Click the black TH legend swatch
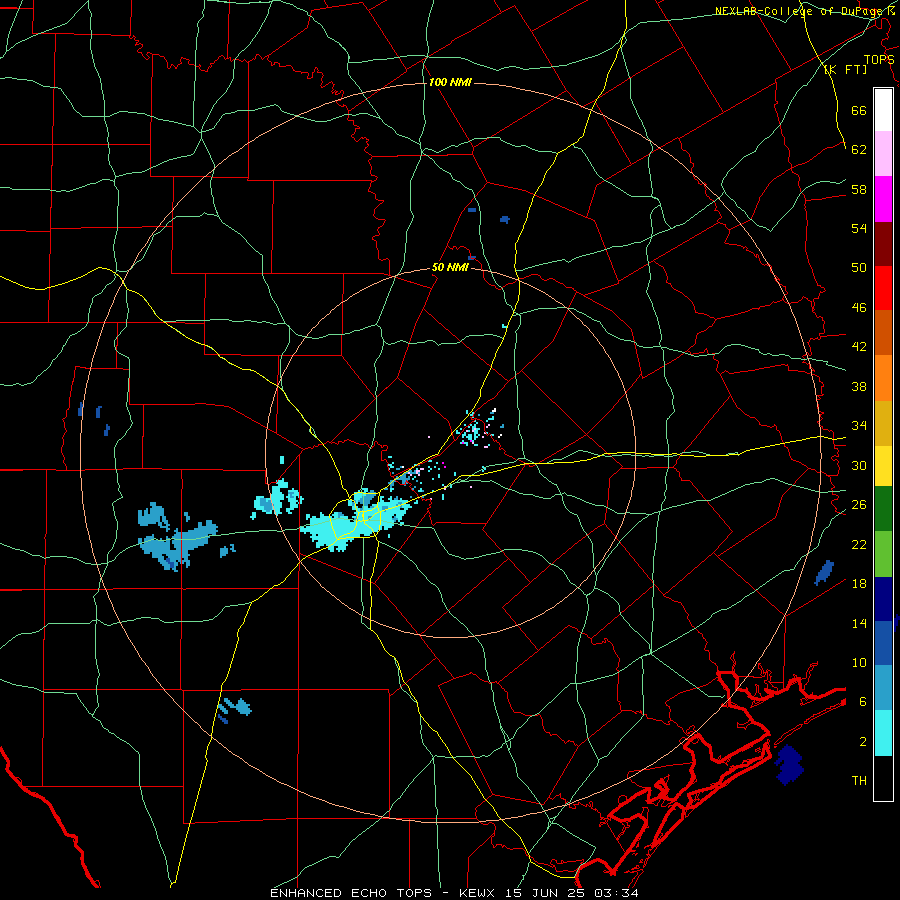The width and height of the screenshot is (900, 900). [883, 778]
